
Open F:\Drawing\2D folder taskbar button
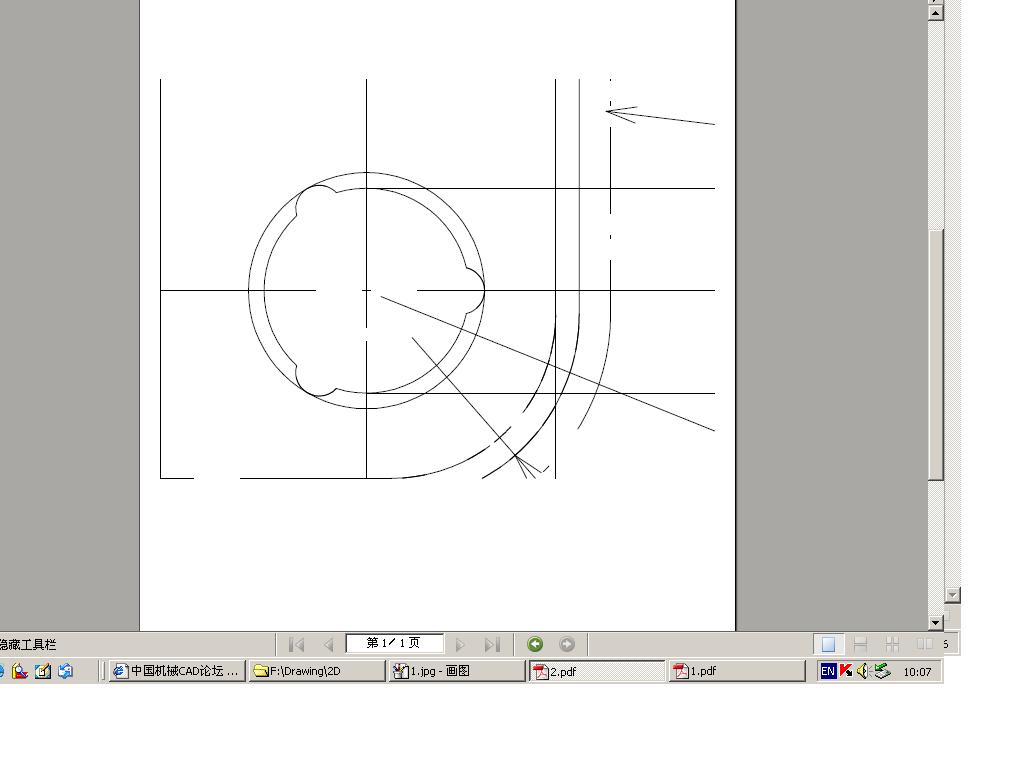pos(317,671)
